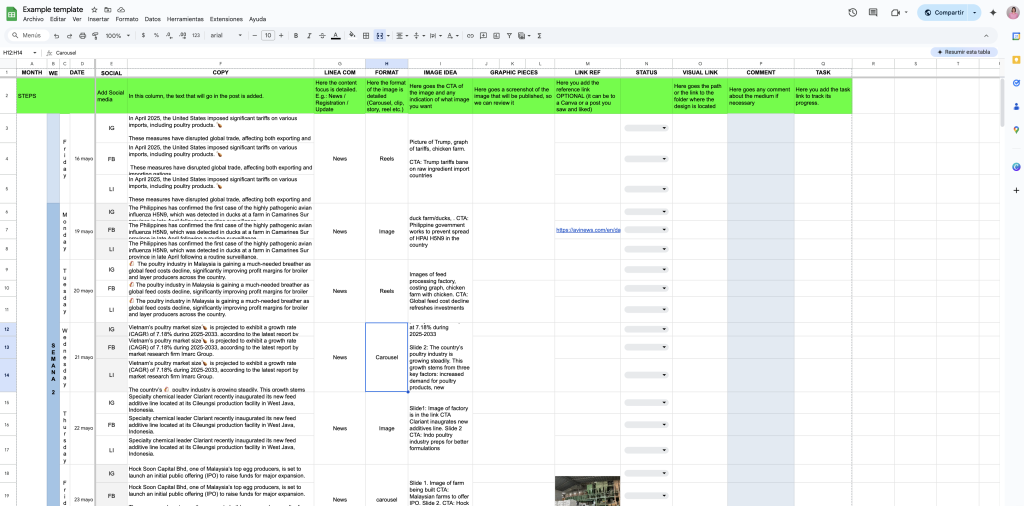Toggle bold formatting
The width and height of the screenshot is (1024, 506).
(x=295, y=35)
